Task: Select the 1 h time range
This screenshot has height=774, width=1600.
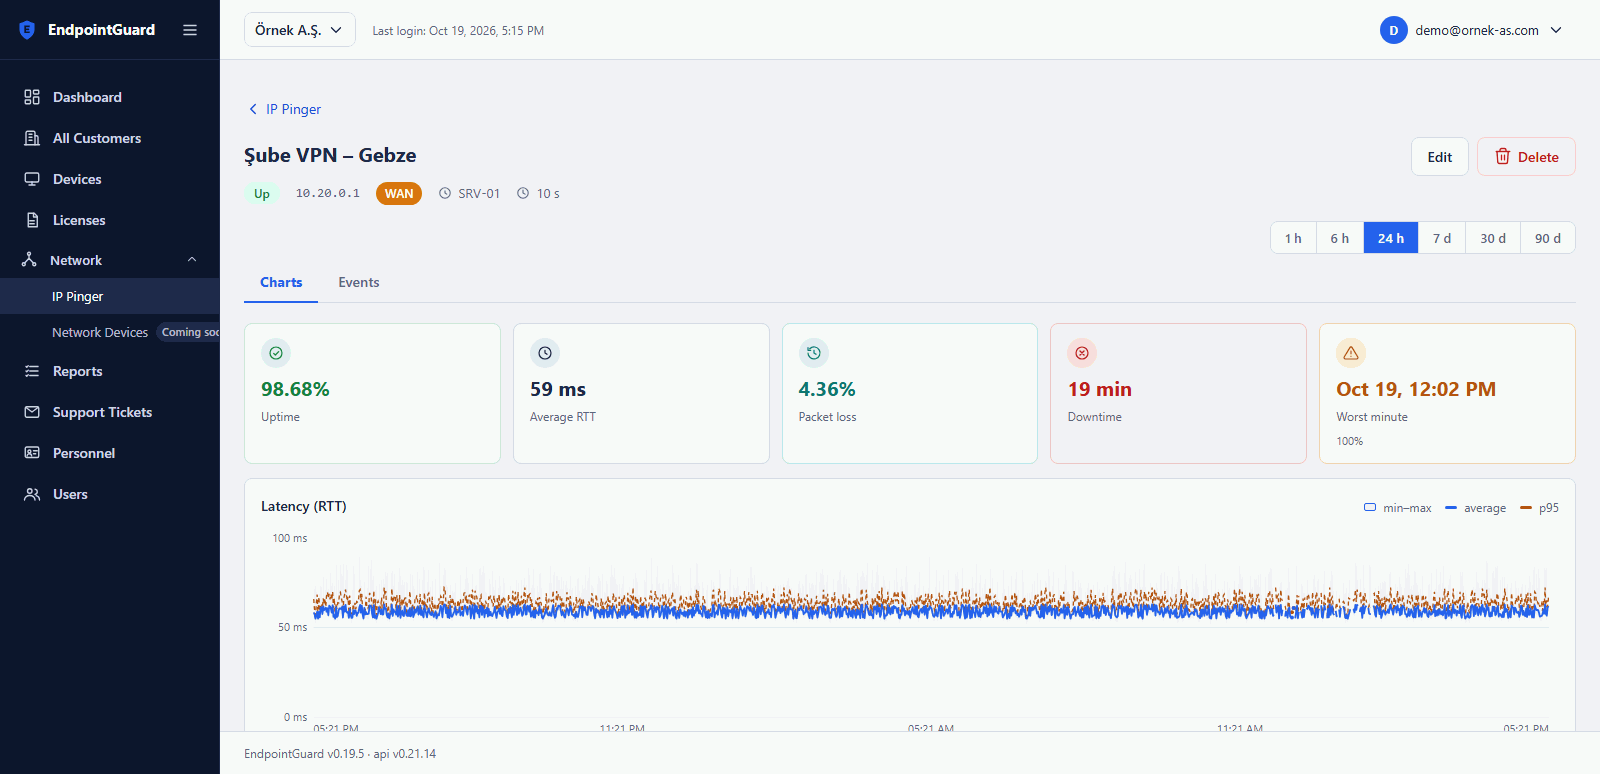Action: coord(1293,238)
